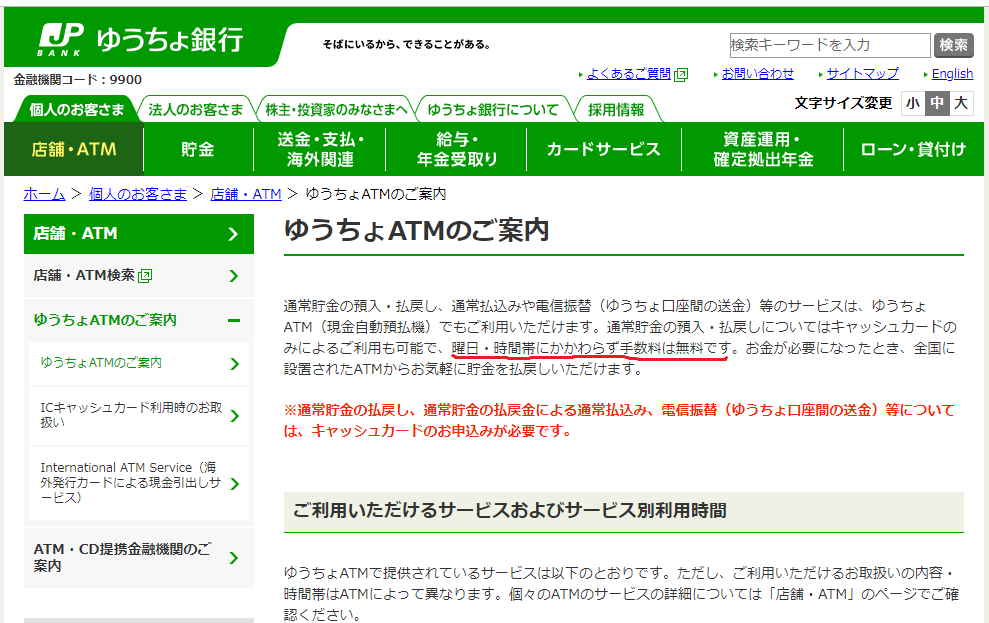Click the arrow beside ATM・CD提携金融機関のご案内
Viewport: 989px width, 623px height.
(x=234, y=557)
